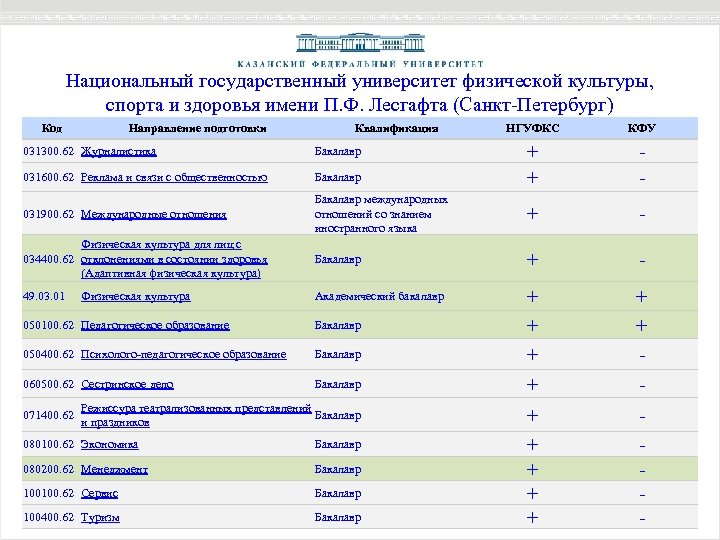Open the Психолого-педагогическое образование link
Screen dimensions: 720x540
[x=184, y=354]
